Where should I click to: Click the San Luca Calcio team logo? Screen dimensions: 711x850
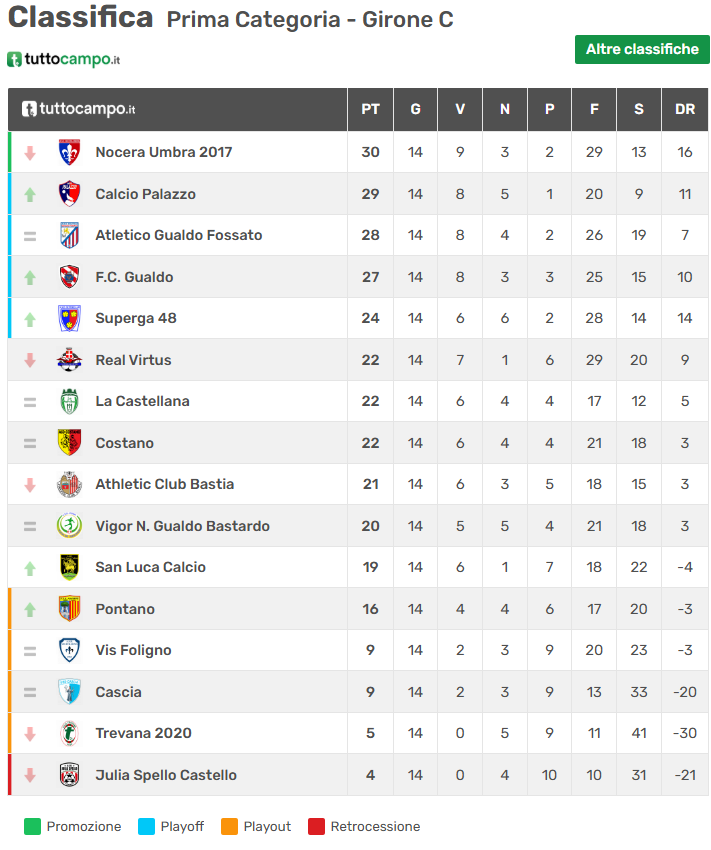69,567
